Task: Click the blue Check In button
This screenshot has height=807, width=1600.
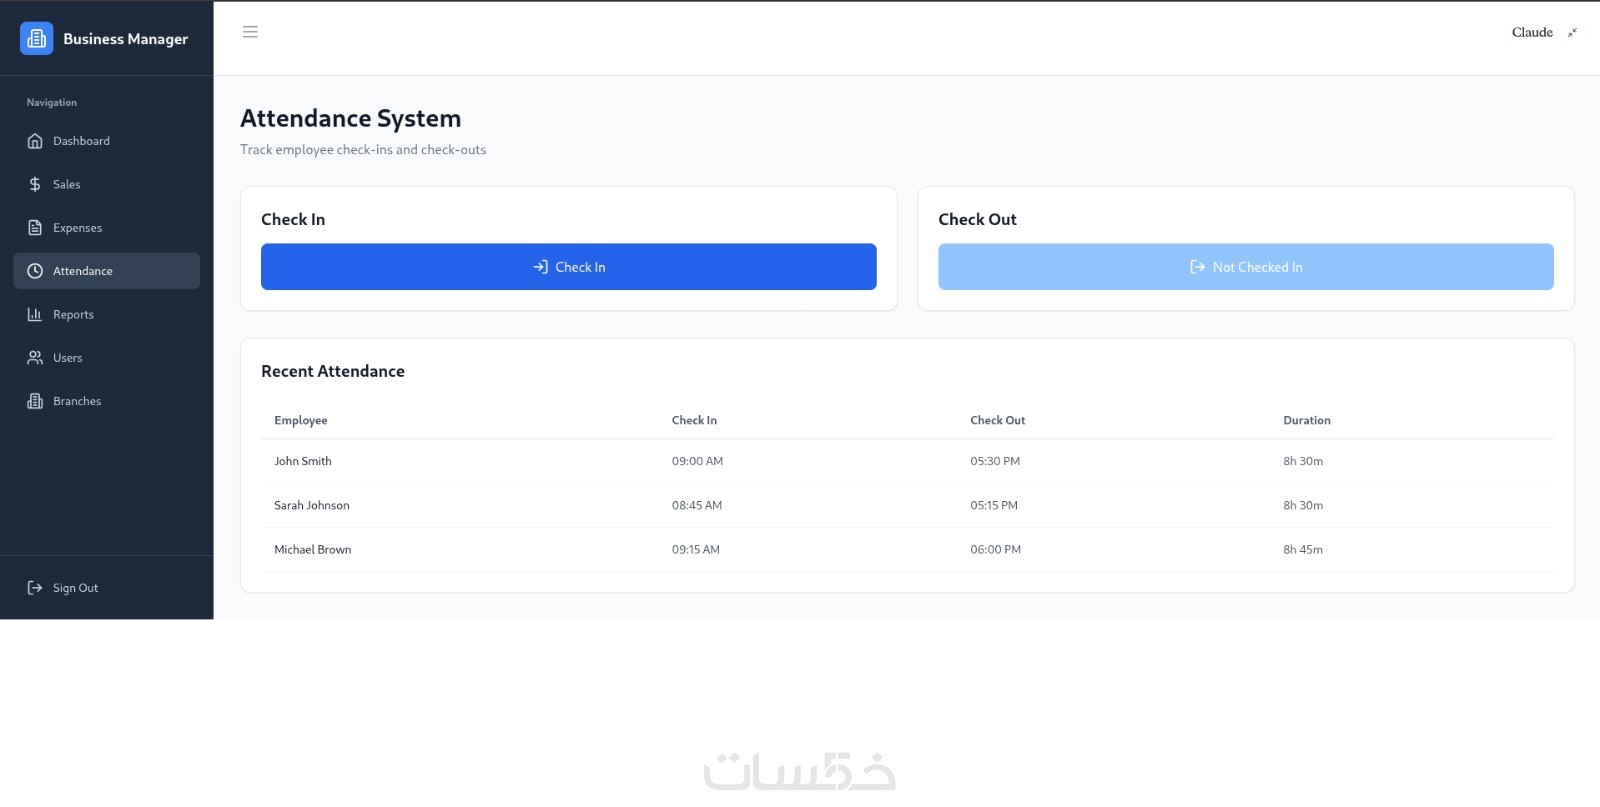Action: click(x=569, y=267)
